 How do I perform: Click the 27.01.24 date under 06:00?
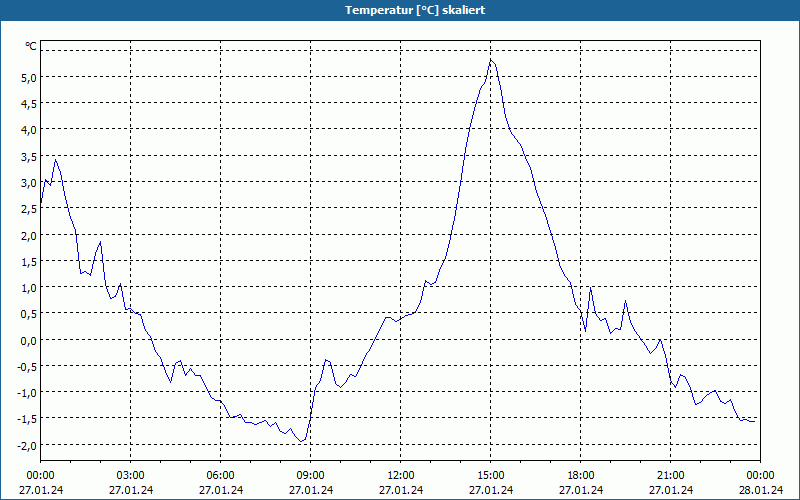[x=220, y=490]
